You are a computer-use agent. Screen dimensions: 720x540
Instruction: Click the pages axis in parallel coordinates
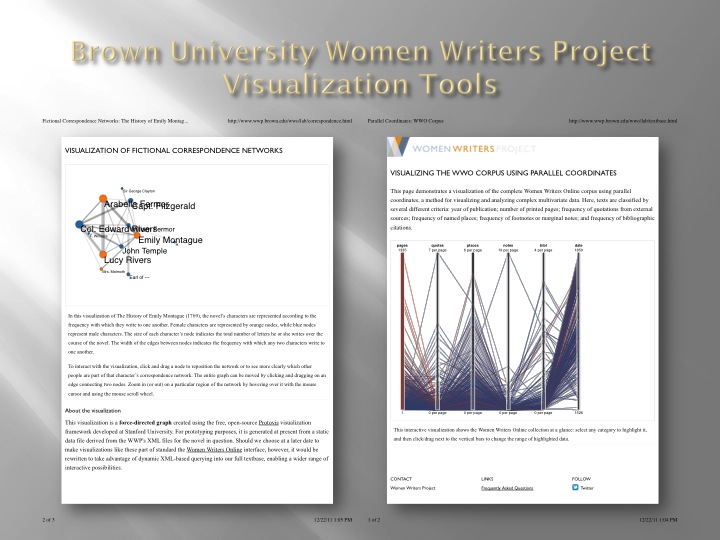pyautogui.click(x=402, y=330)
